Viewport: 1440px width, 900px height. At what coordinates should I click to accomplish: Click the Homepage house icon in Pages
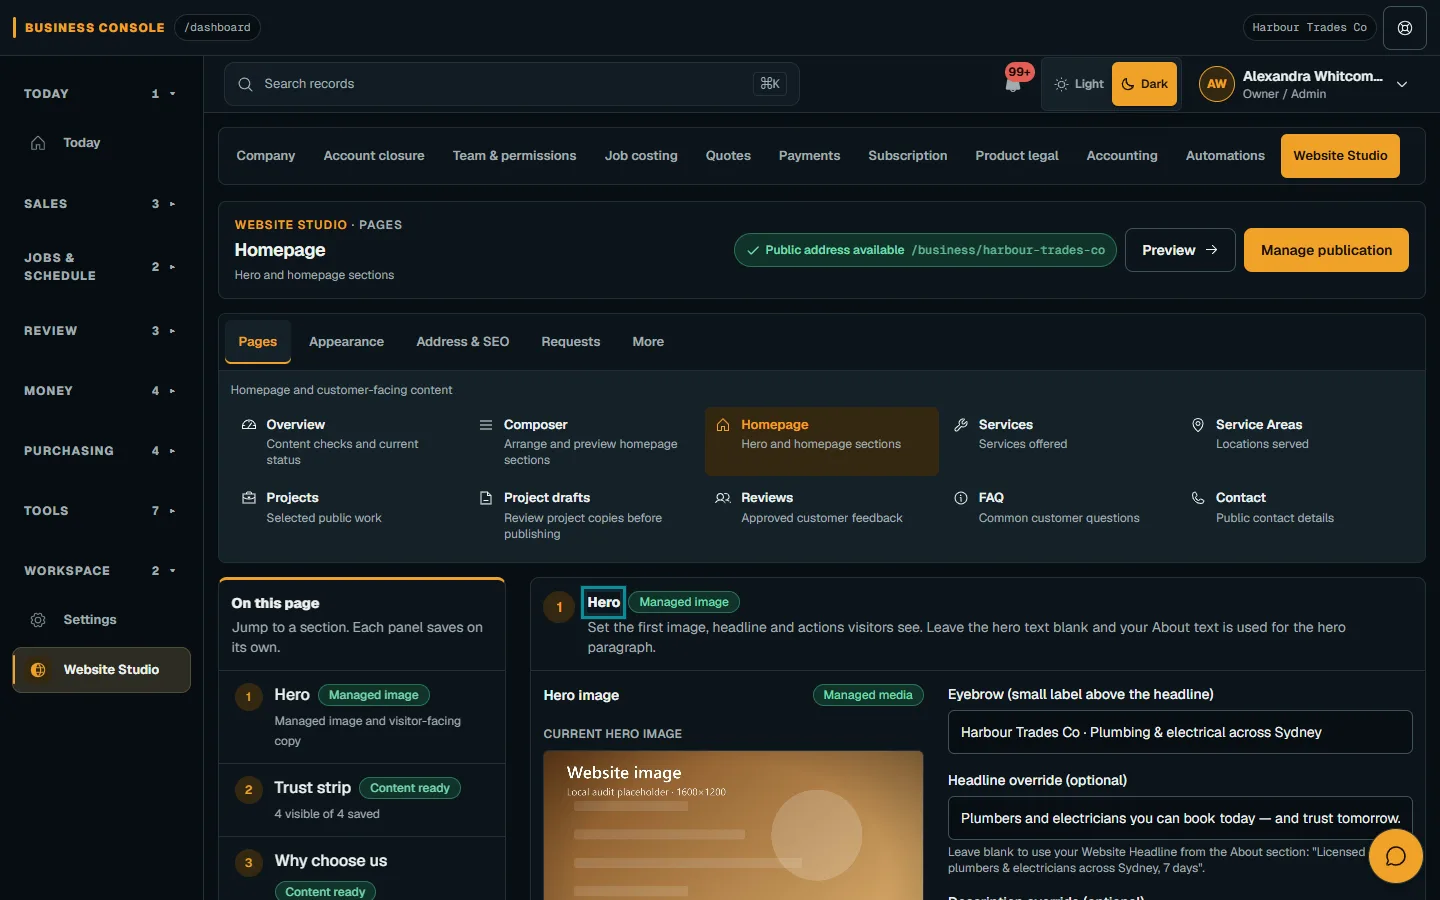coord(723,425)
